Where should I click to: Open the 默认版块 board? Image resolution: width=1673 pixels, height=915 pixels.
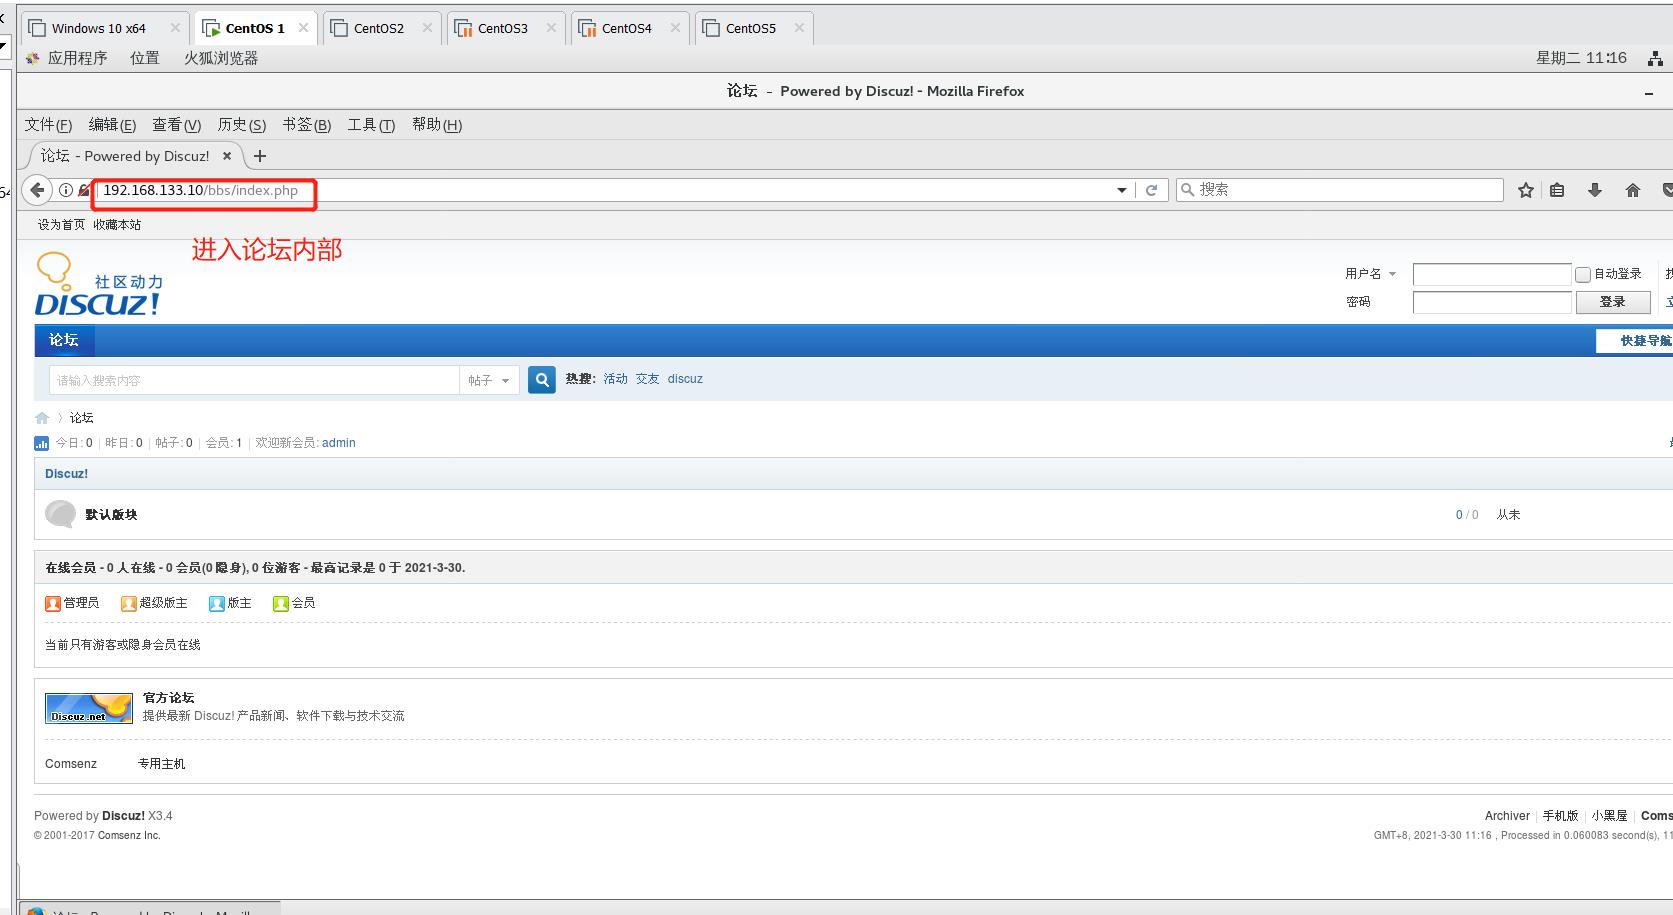click(x=111, y=515)
